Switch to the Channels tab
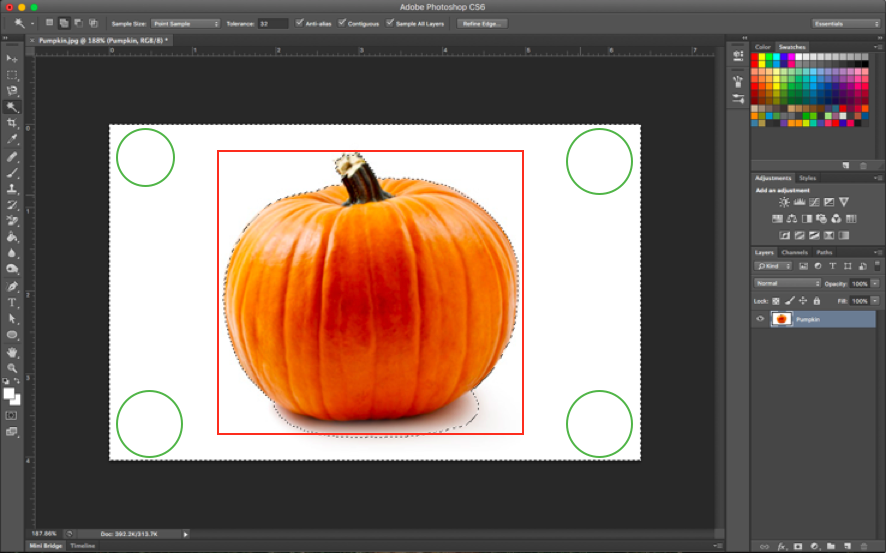Image resolution: width=886 pixels, height=553 pixels. (x=794, y=252)
